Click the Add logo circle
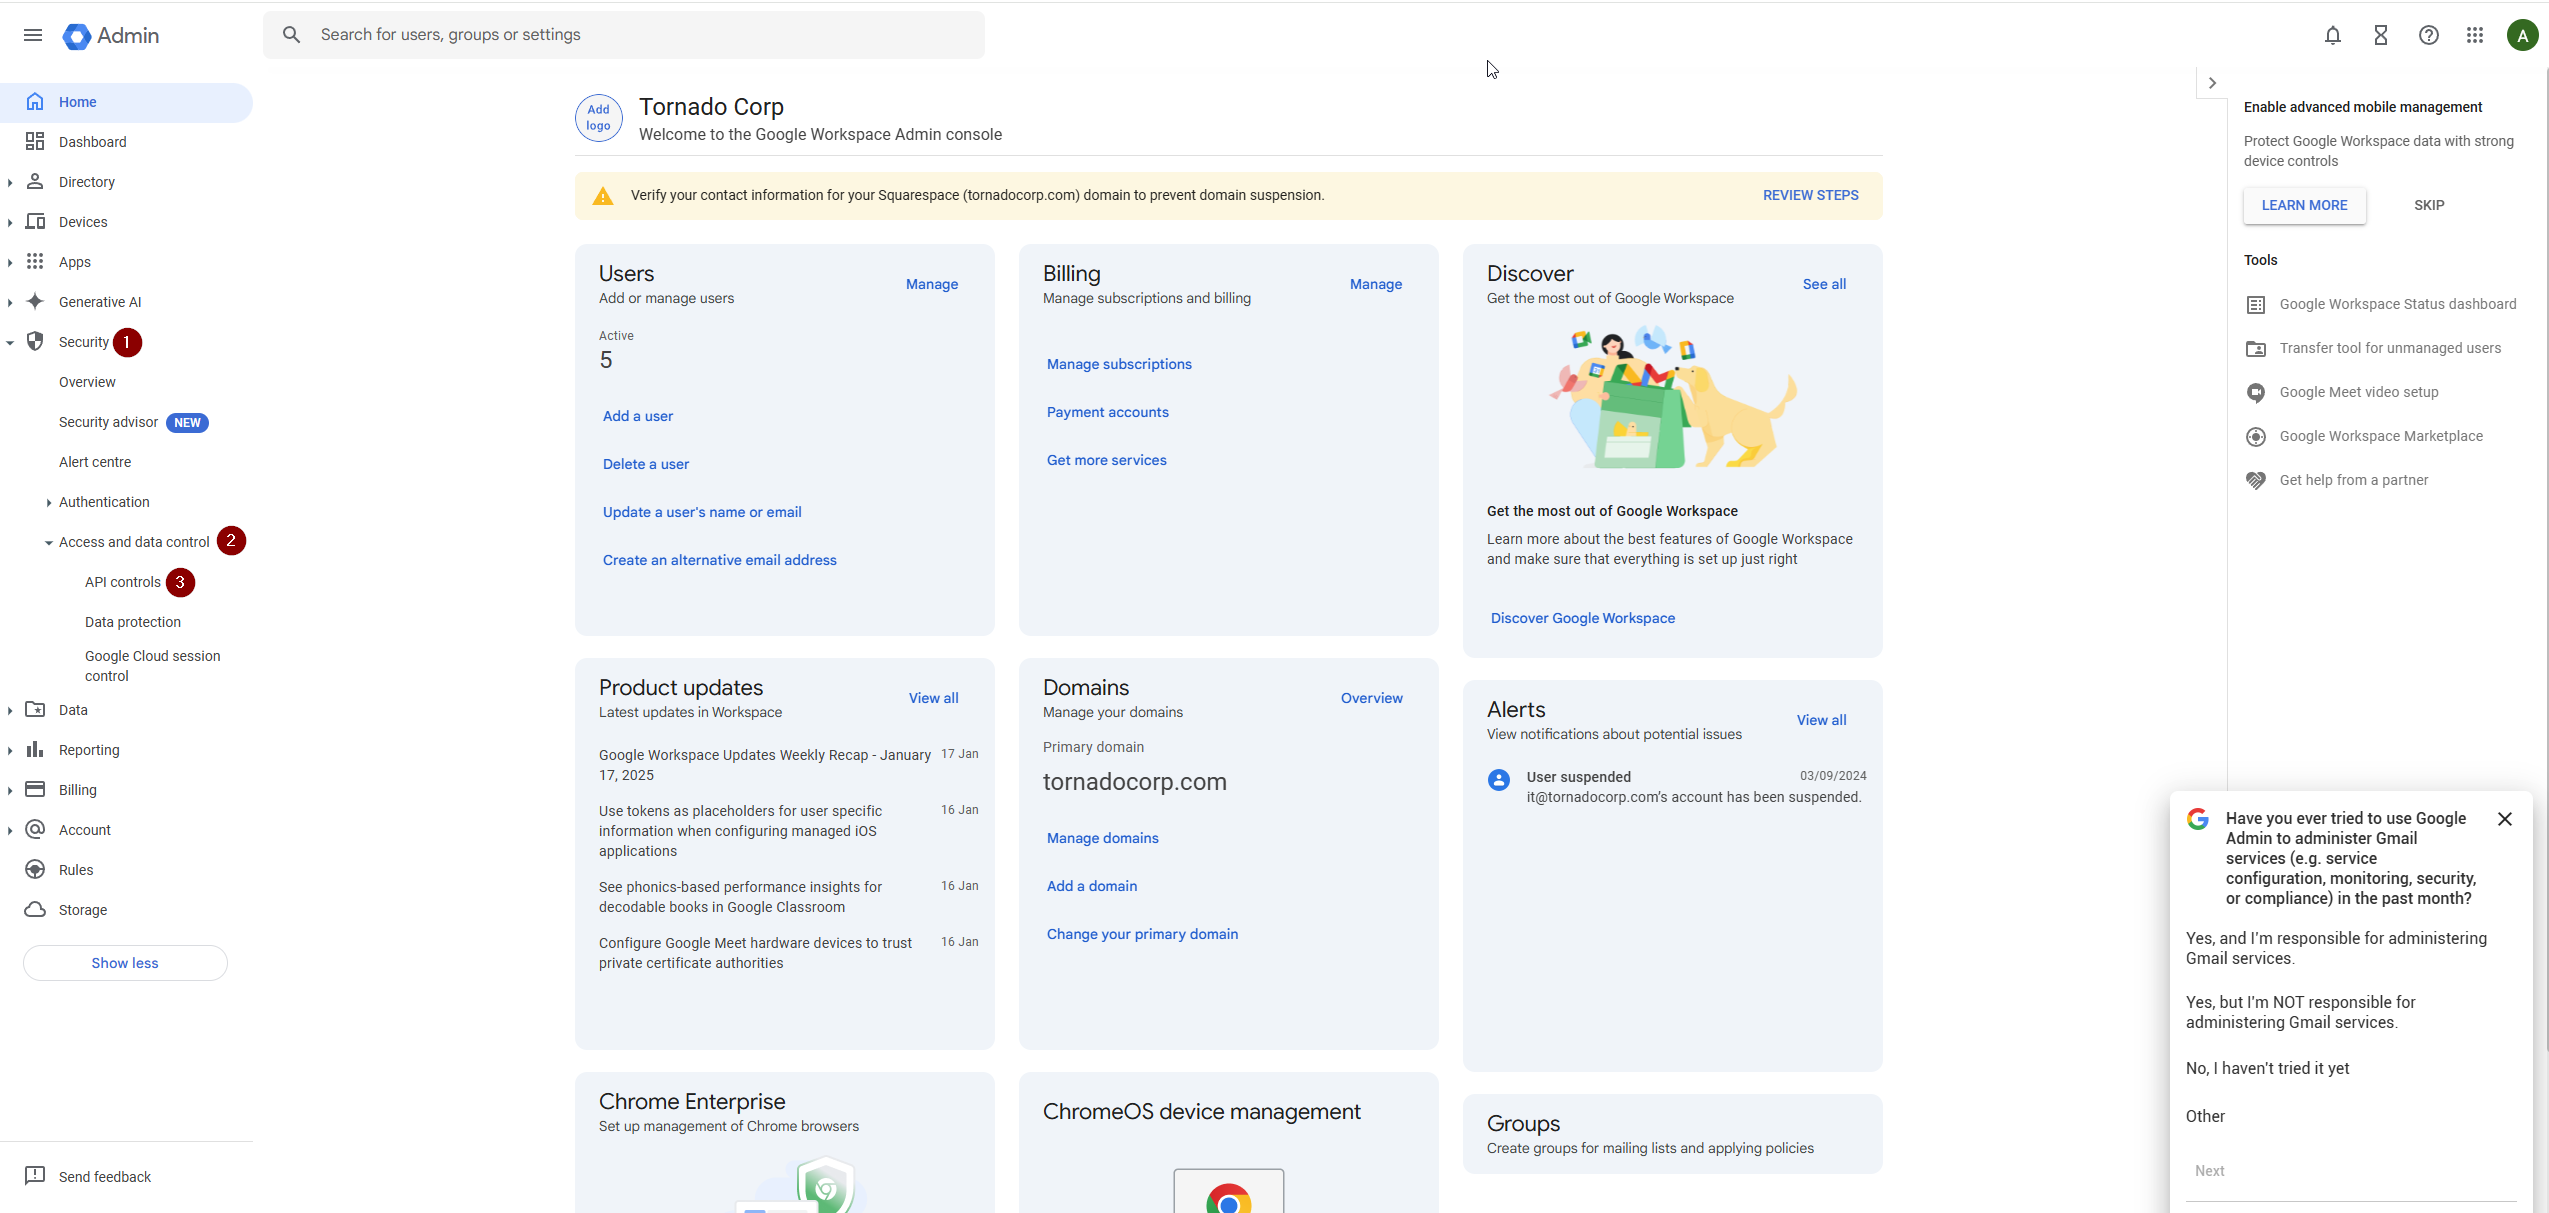Viewport: 2549px width, 1213px height. point(598,118)
